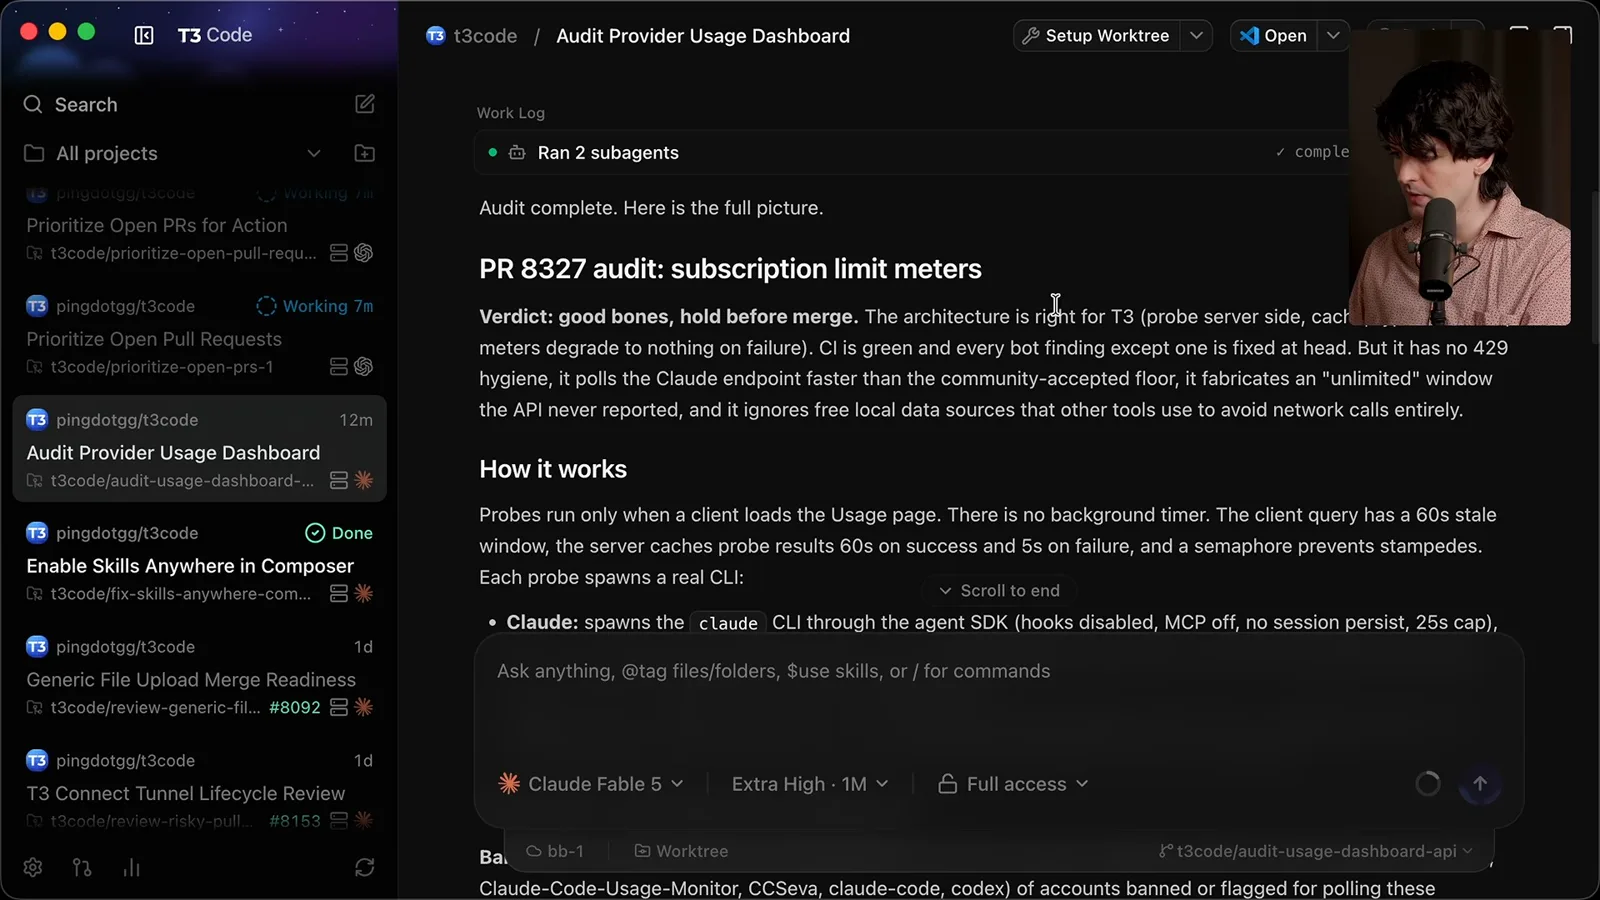
Task: Click Claude icon on Enable Skills Anywhere thread
Action: pos(364,593)
